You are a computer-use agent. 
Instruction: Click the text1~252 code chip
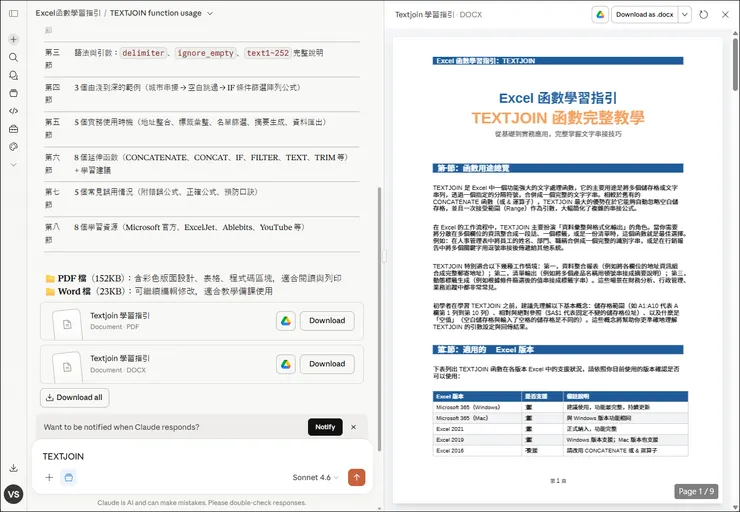(x=268, y=53)
